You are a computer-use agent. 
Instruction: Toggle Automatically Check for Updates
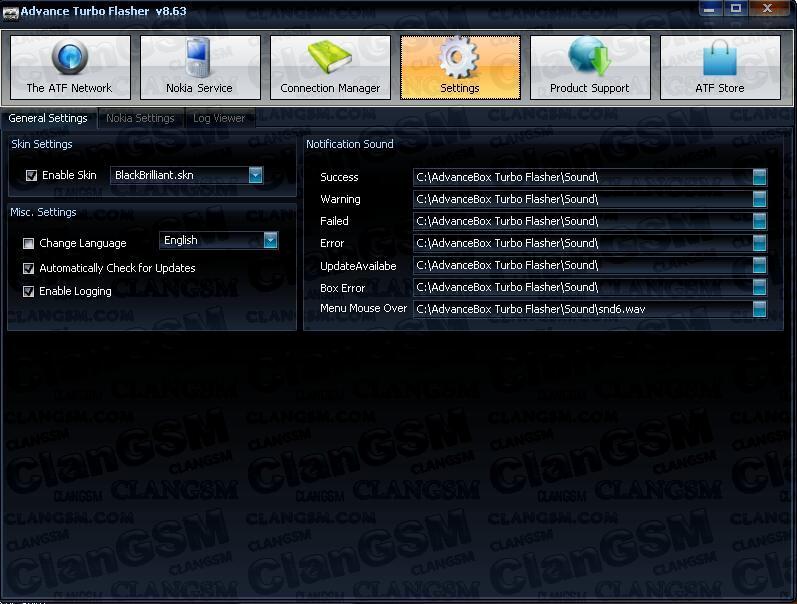[28, 268]
